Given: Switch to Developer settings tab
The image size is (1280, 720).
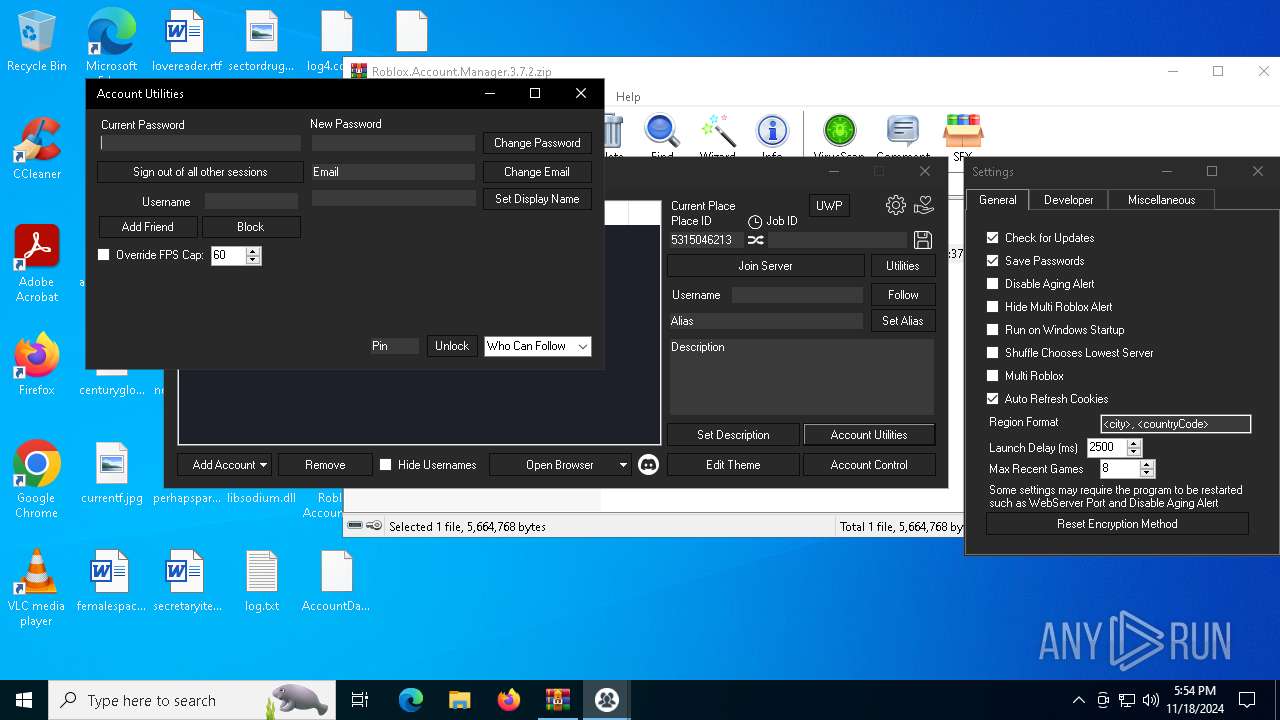Looking at the screenshot, I should pyautogui.click(x=1069, y=200).
